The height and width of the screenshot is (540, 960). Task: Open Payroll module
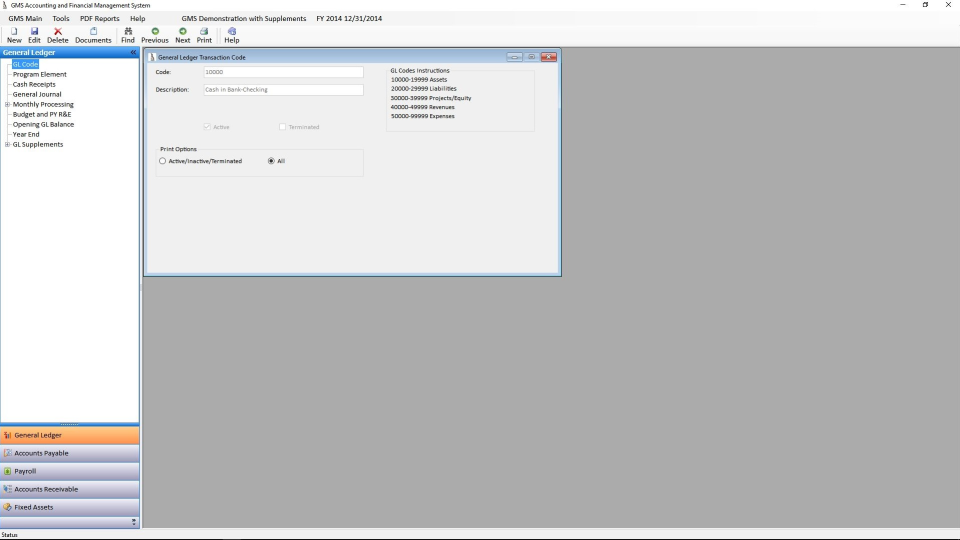70,471
